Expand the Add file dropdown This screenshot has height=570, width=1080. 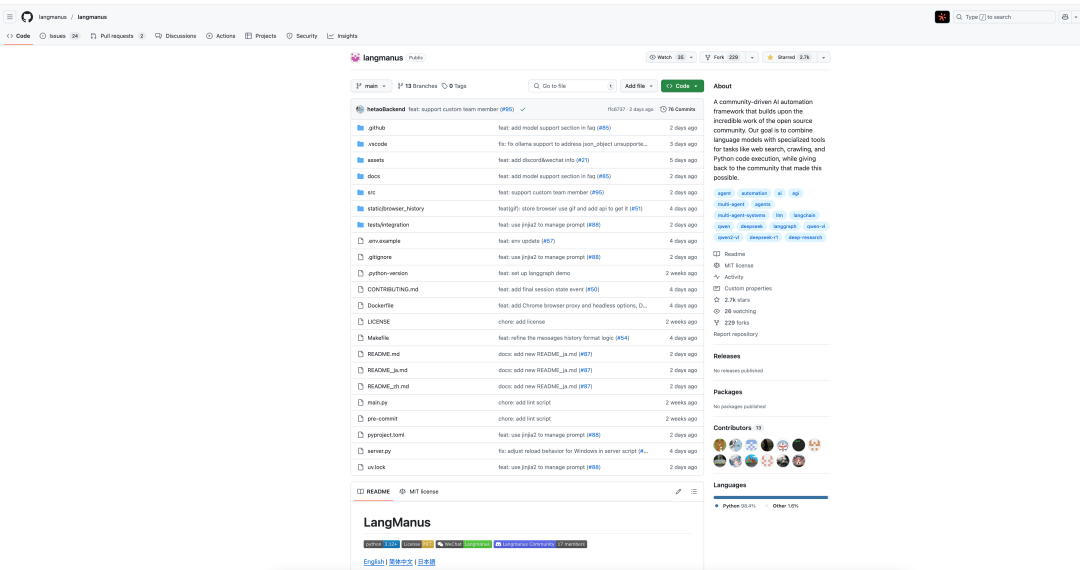[638, 86]
